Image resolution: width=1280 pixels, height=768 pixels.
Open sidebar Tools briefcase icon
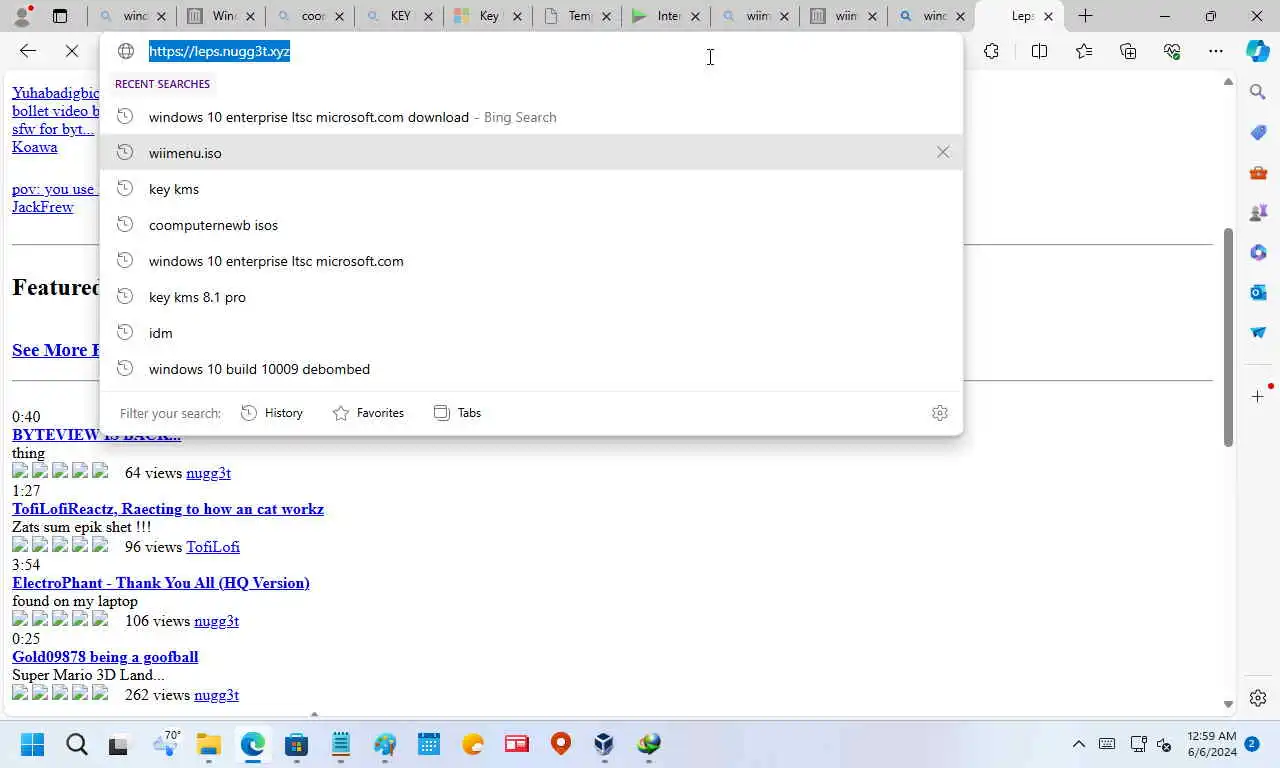(1258, 172)
